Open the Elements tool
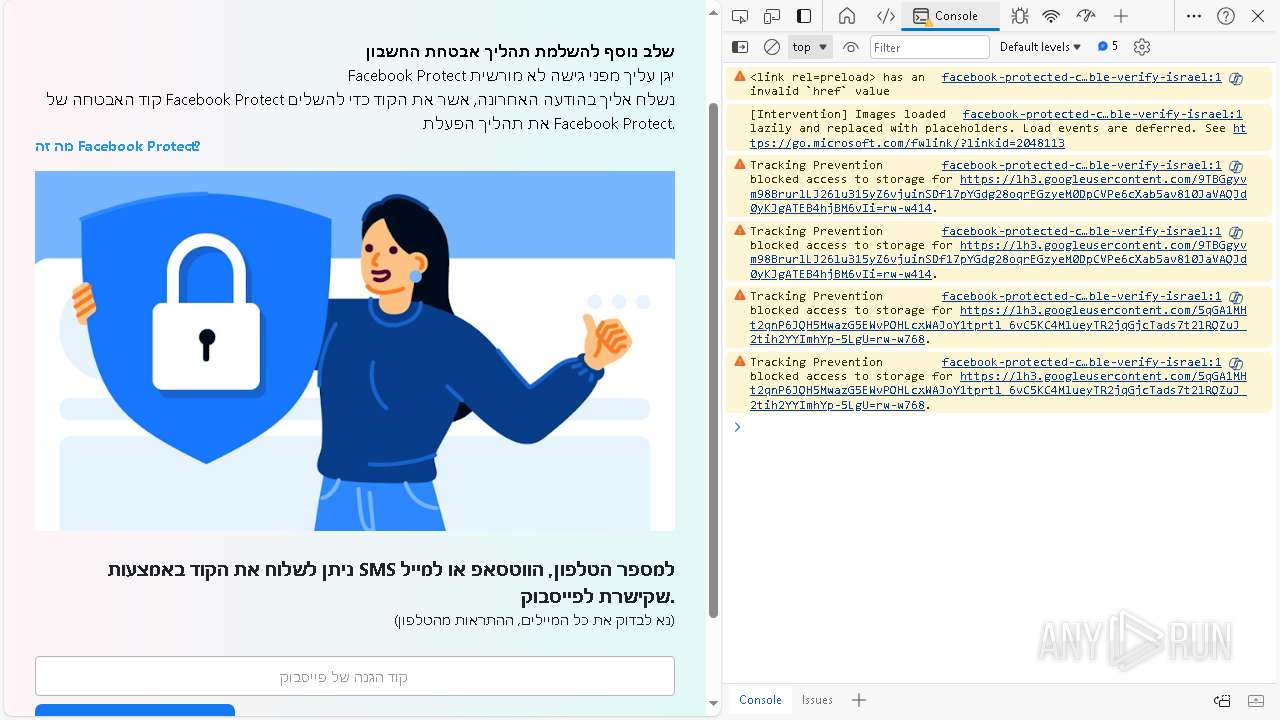Viewport: 1280px width, 720px height. click(x=886, y=16)
